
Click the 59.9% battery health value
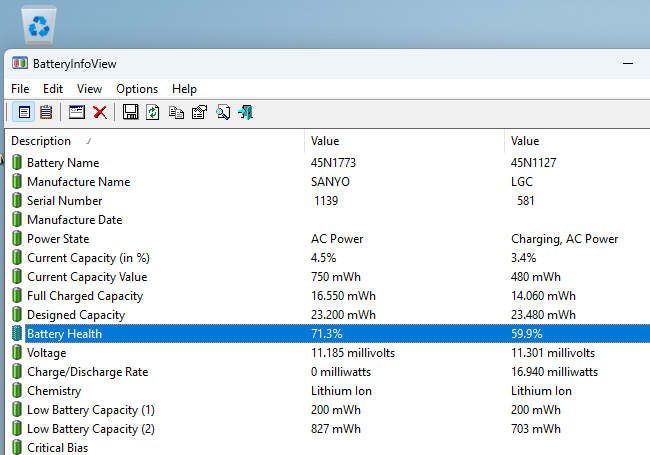tap(526, 334)
